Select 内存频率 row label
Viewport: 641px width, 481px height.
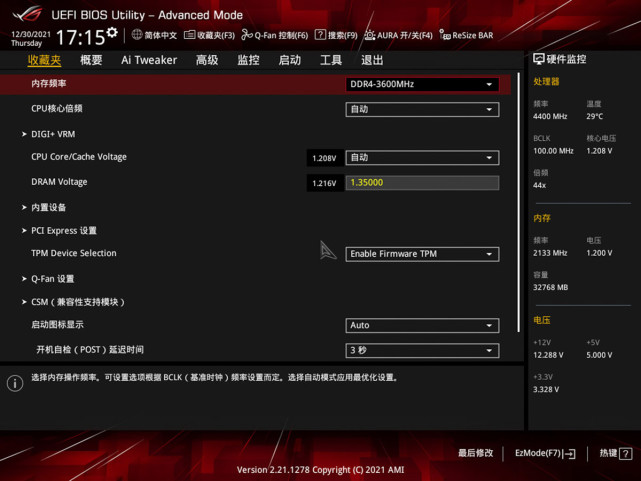[x=49, y=84]
